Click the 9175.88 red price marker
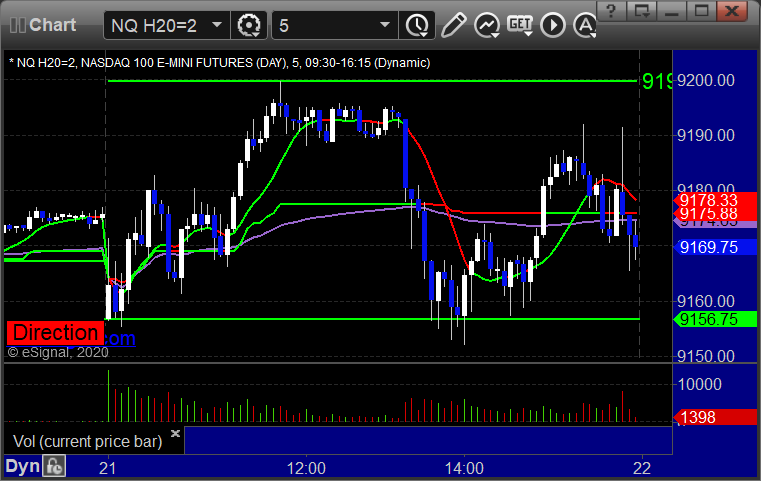This screenshot has height=481, width=761. [x=714, y=214]
